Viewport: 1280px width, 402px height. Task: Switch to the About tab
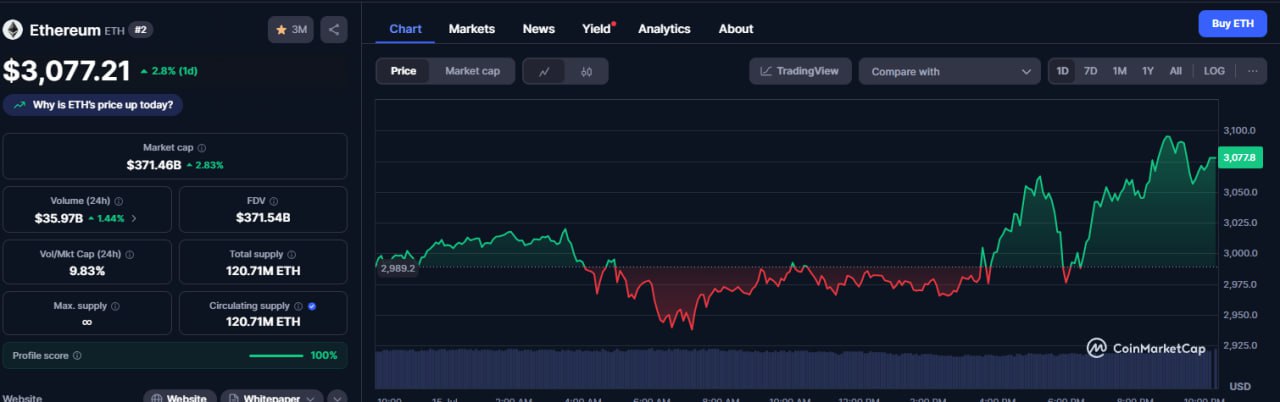pyautogui.click(x=736, y=28)
